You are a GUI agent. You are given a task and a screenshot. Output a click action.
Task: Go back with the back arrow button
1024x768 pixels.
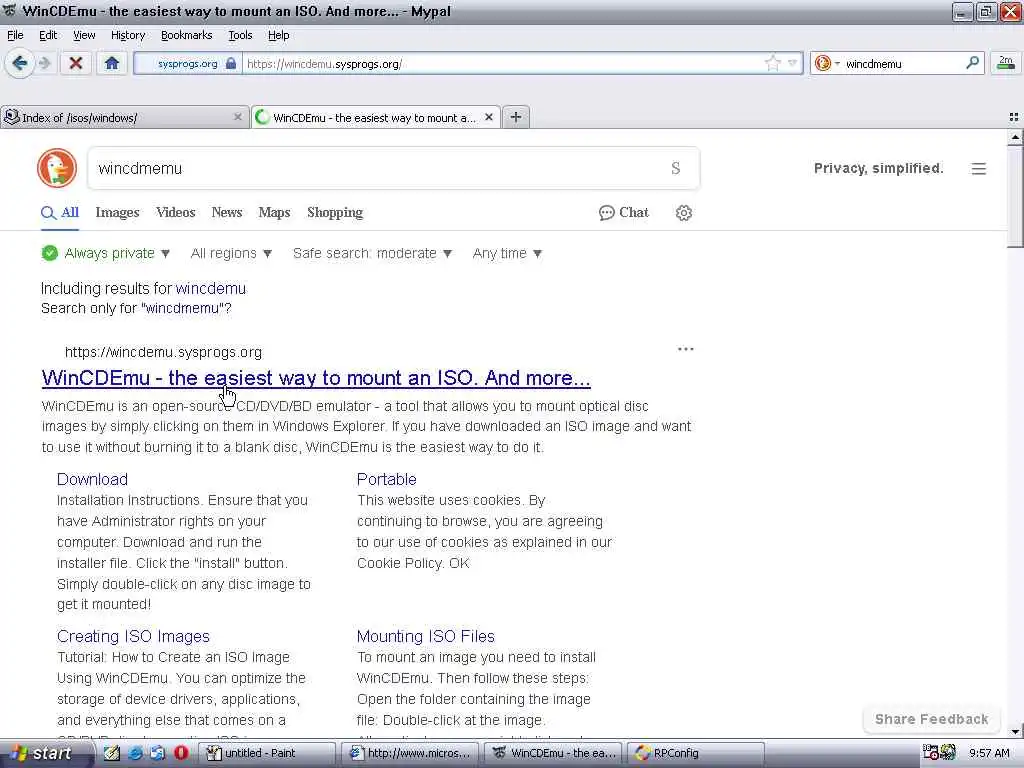pos(20,63)
